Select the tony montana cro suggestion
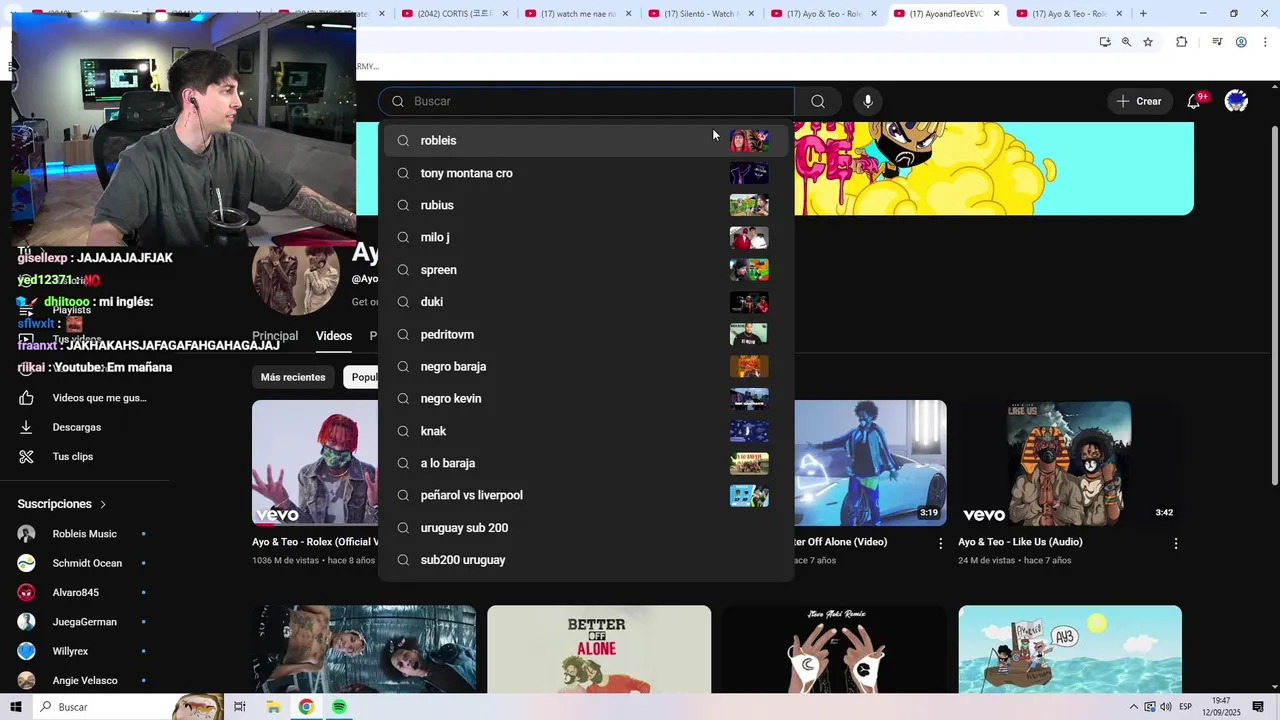 coord(586,173)
